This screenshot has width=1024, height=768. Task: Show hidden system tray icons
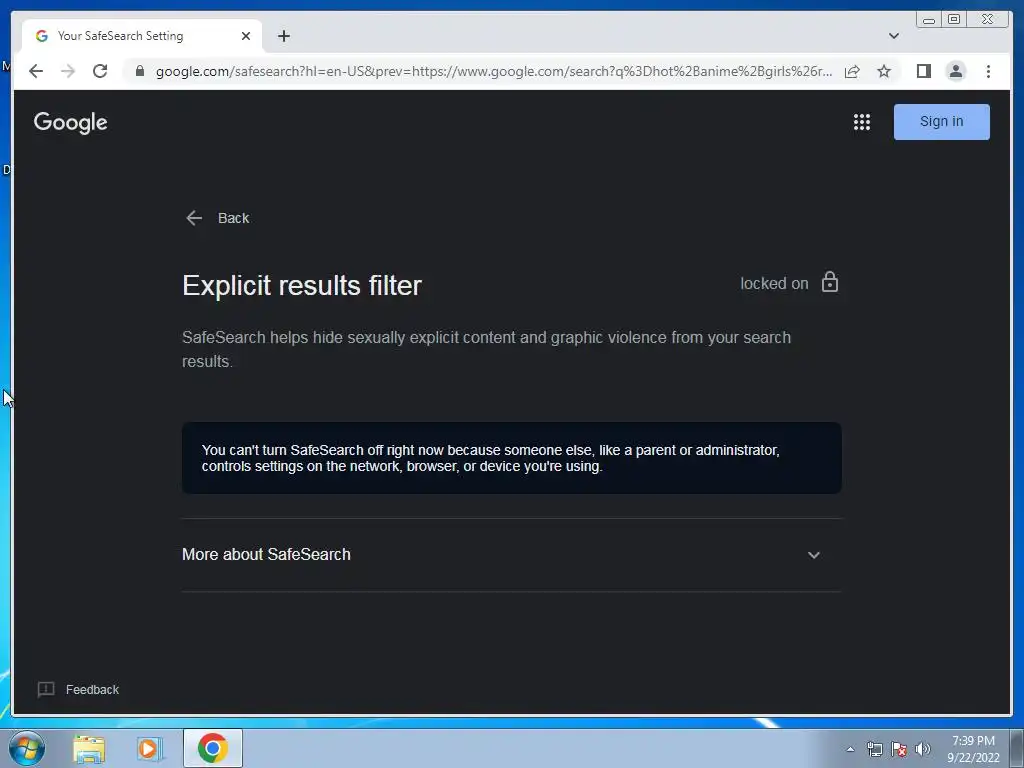point(850,750)
